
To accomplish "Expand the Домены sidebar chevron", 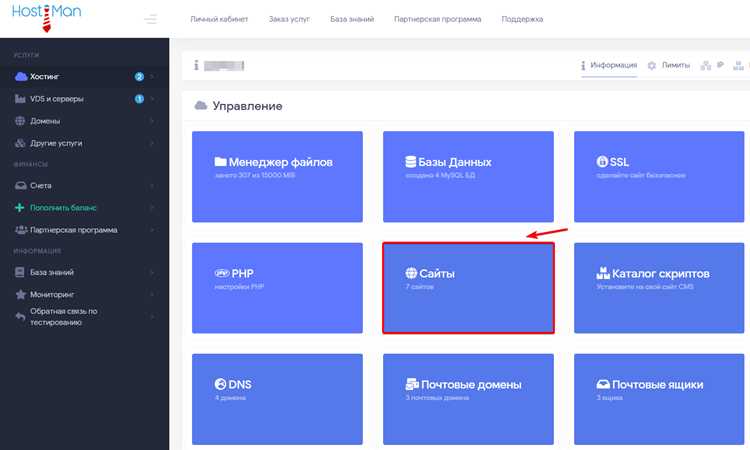I will (152, 121).
